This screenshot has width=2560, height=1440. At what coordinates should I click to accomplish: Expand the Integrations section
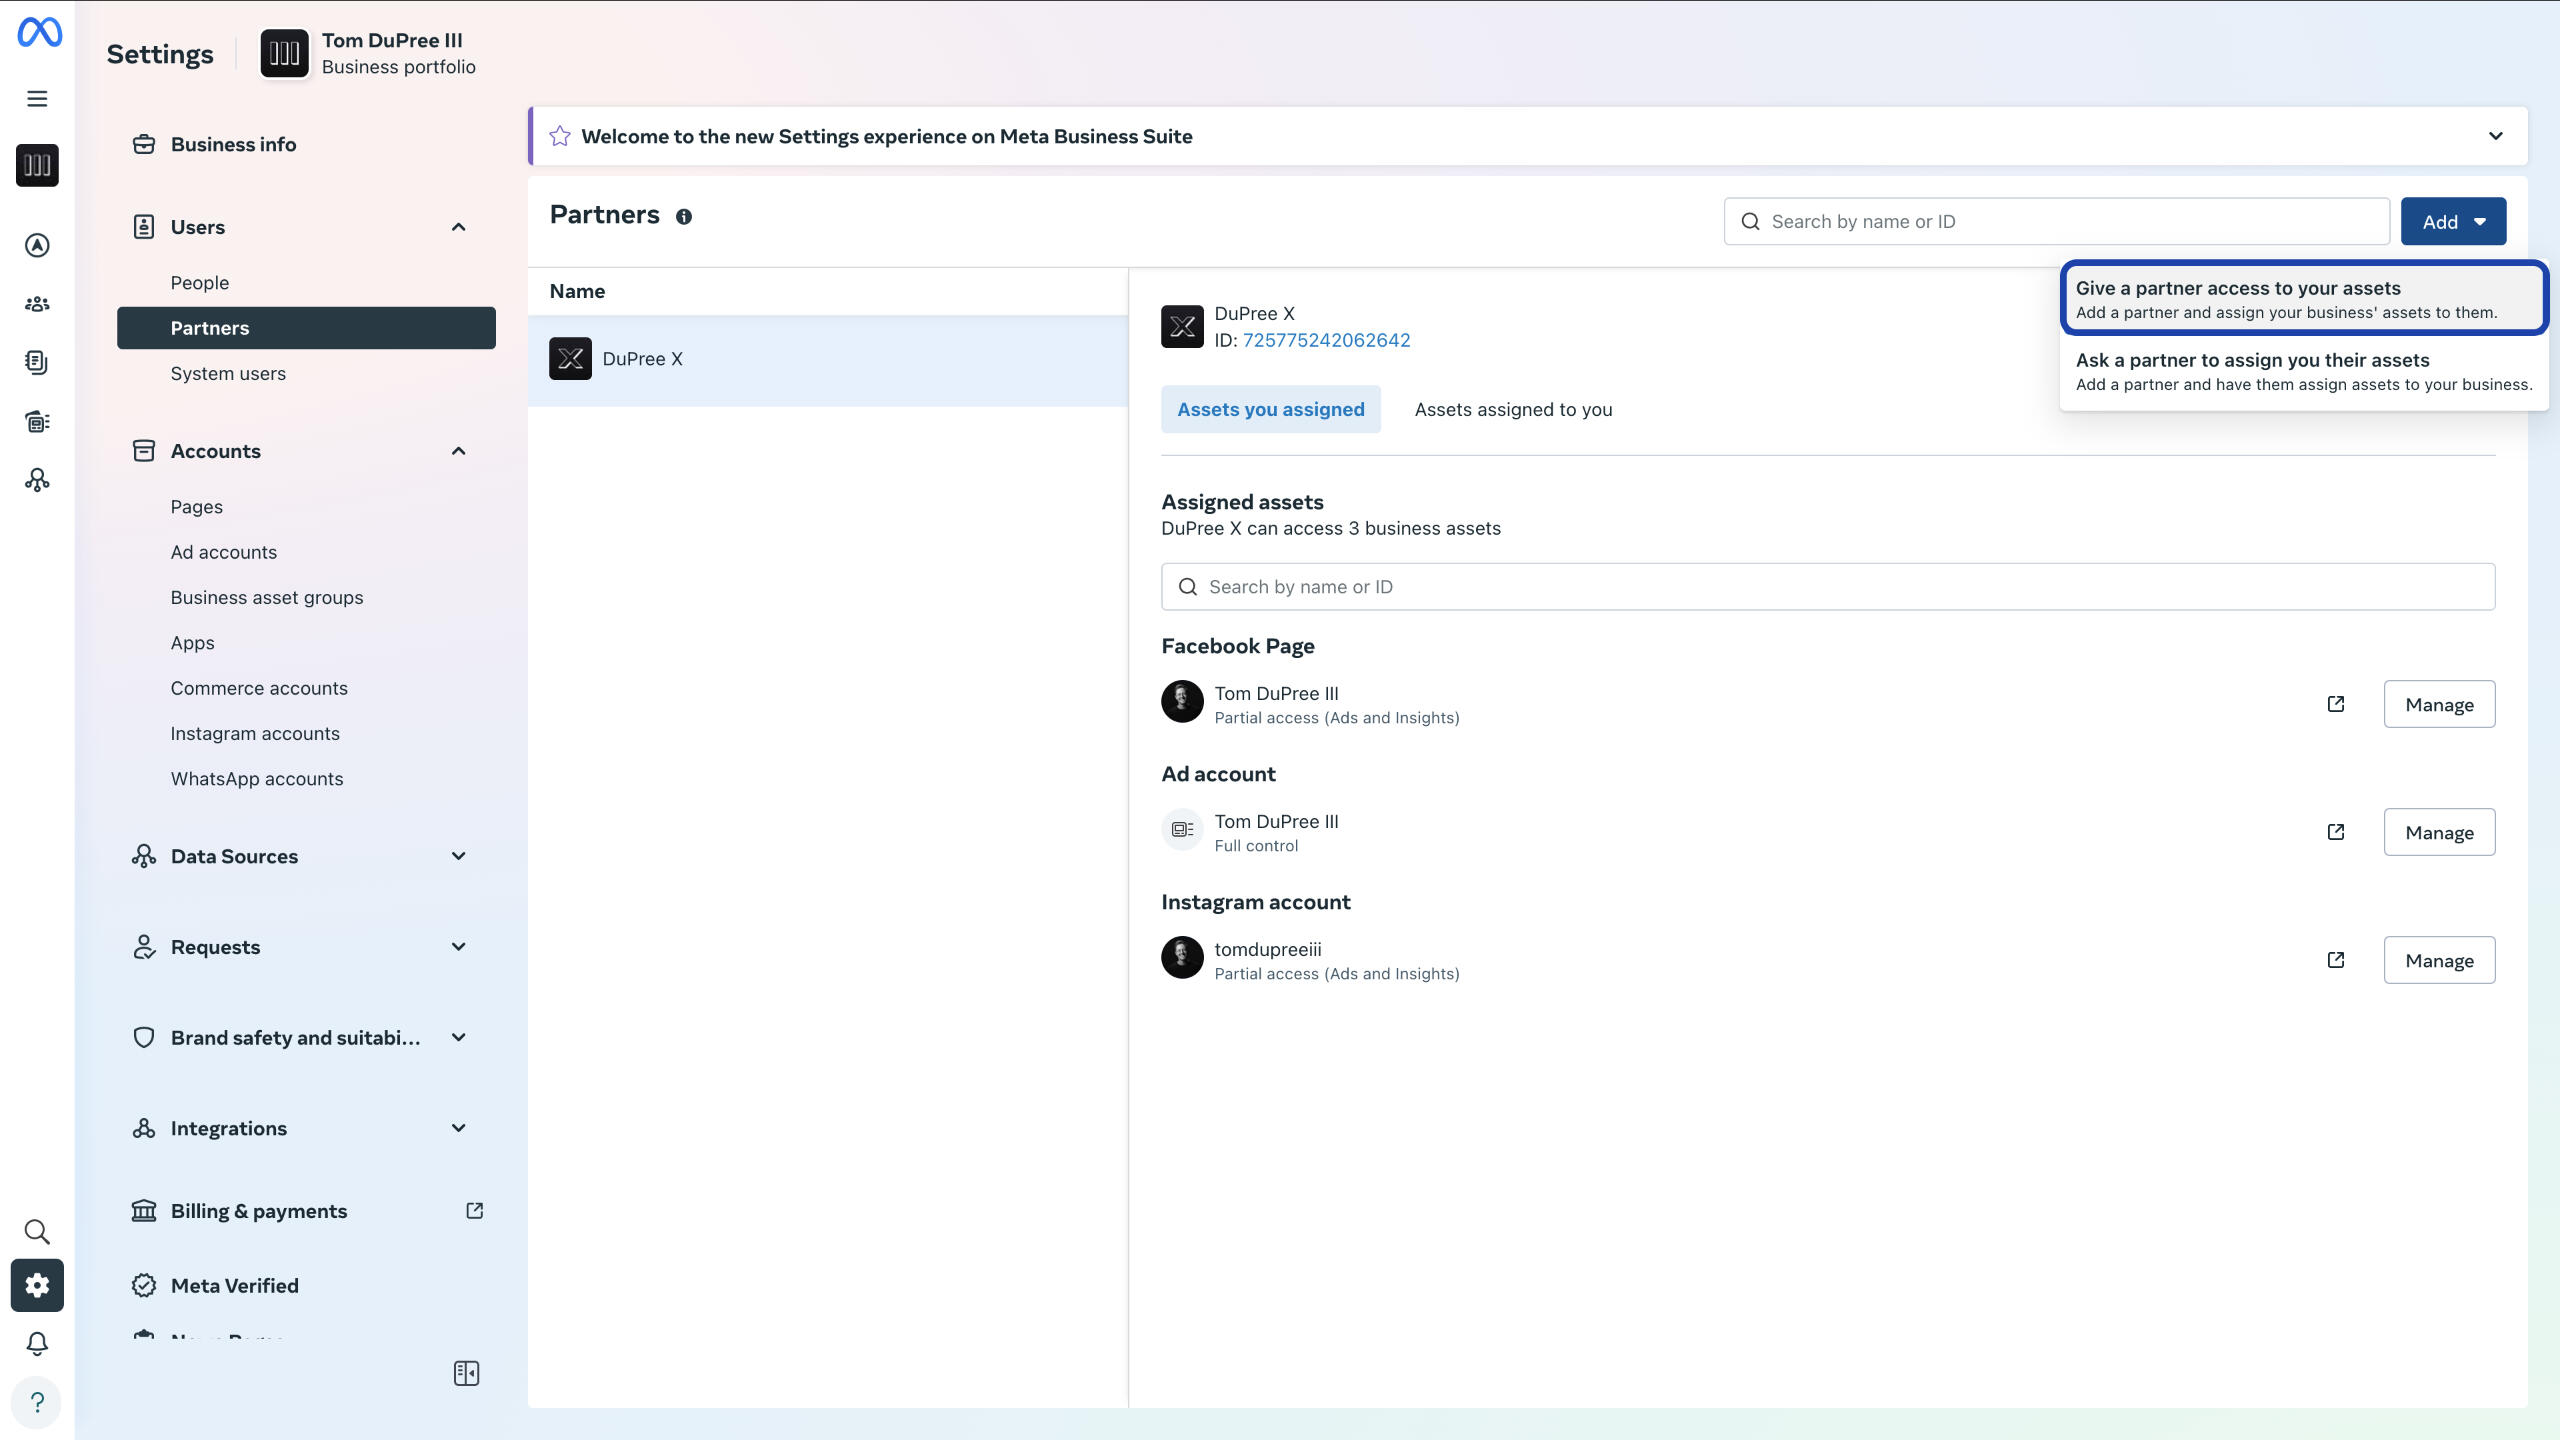[x=458, y=1128]
